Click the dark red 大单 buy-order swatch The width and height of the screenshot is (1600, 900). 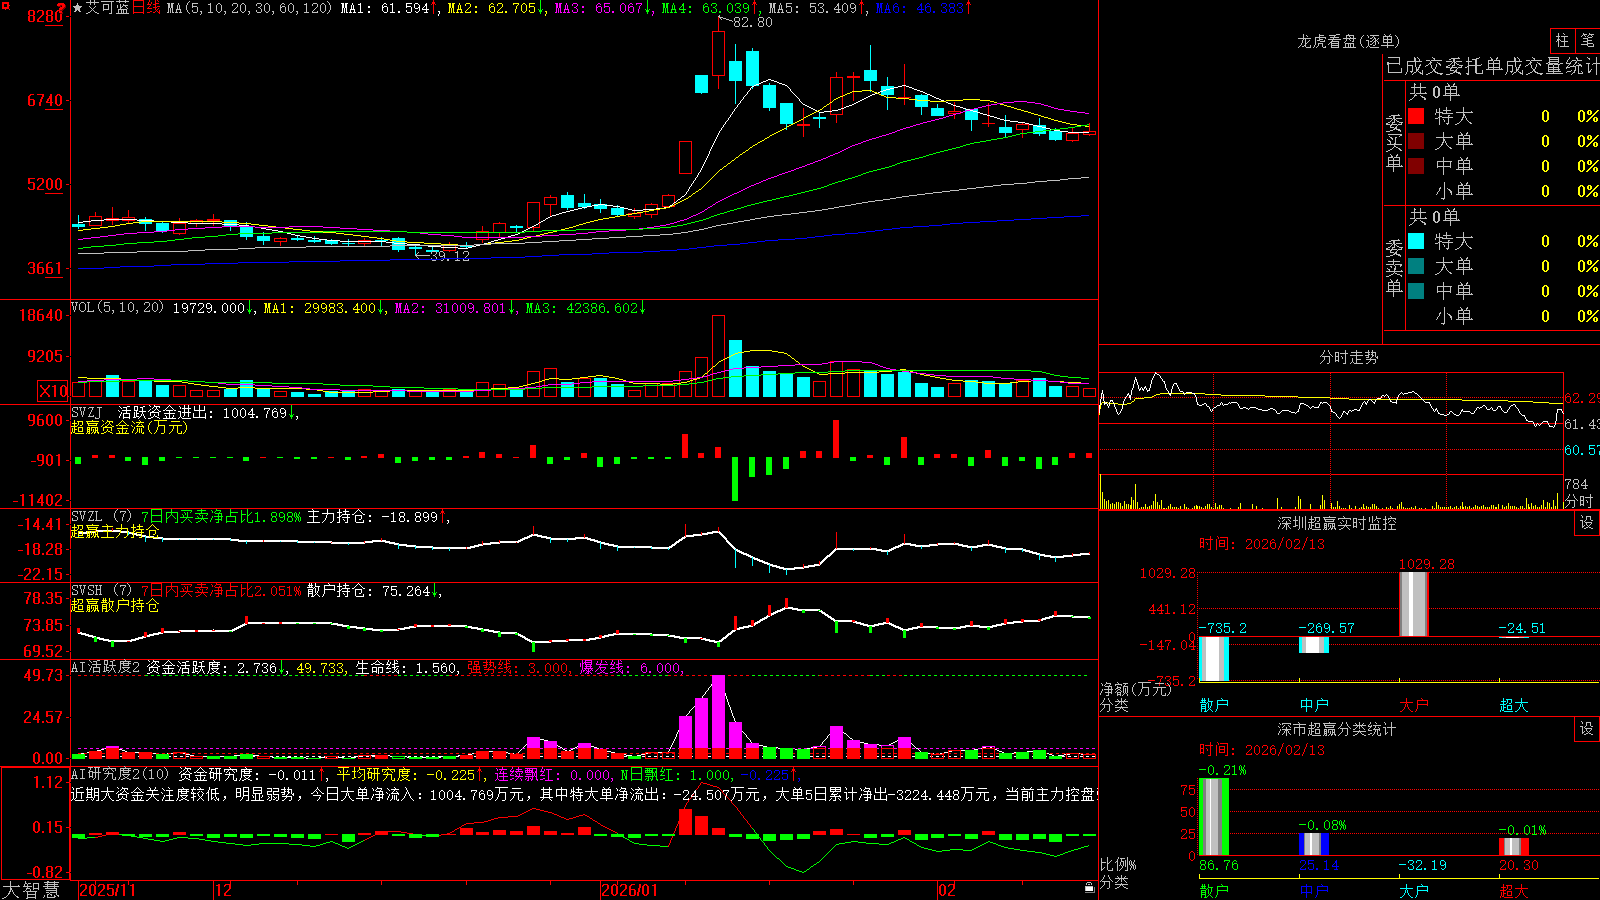pyautogui.click(x=1416, y=141)
